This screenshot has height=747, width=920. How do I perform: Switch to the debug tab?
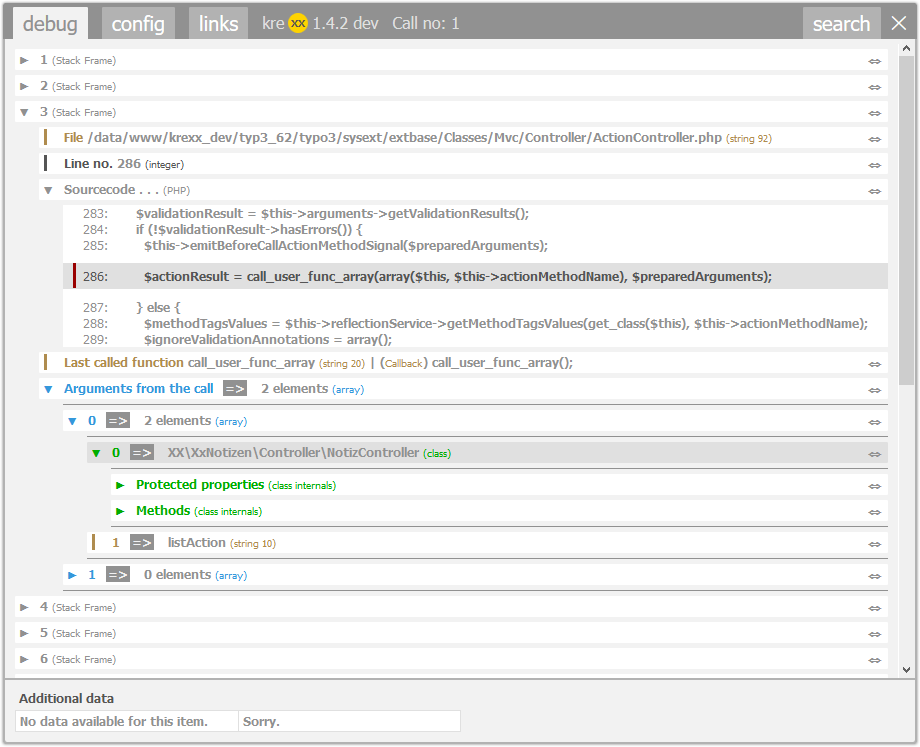50,23
